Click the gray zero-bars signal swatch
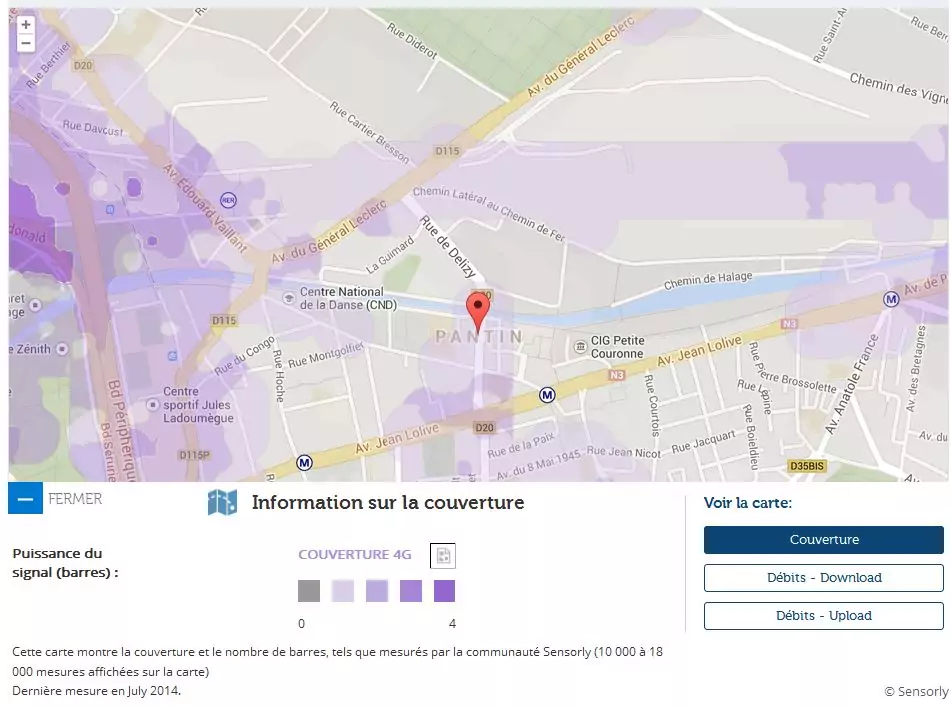 pyautogui.click(x=309, y=591)
